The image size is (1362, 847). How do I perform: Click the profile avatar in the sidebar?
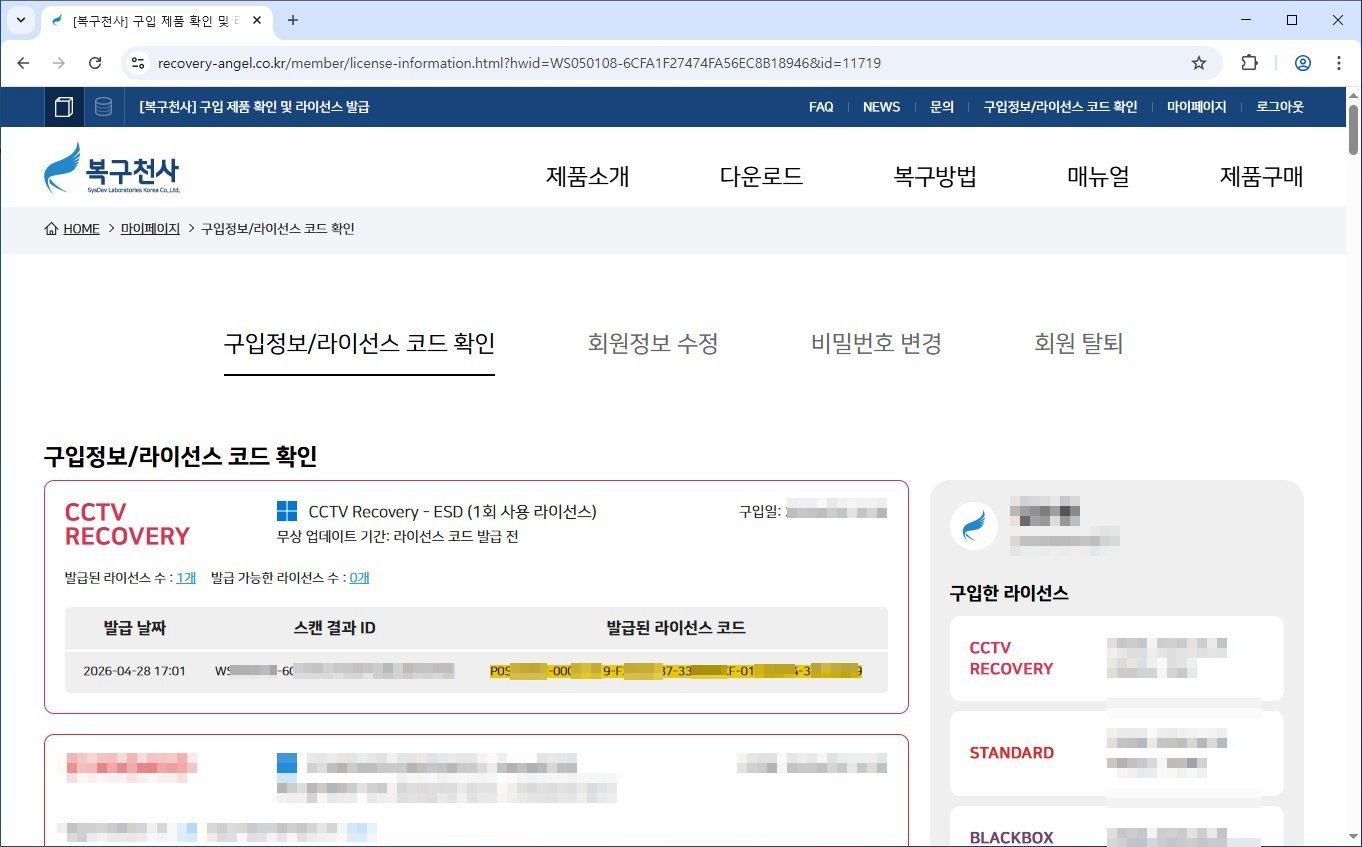tap(973, 526)
